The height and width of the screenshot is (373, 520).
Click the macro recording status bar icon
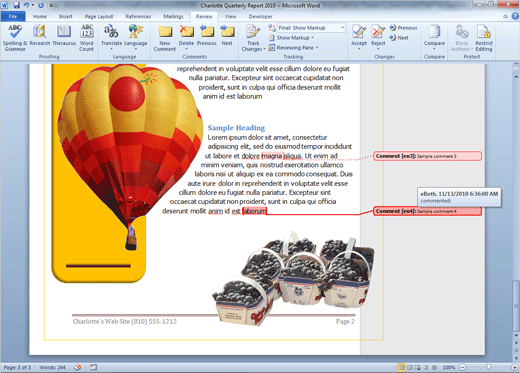(93, 367)
